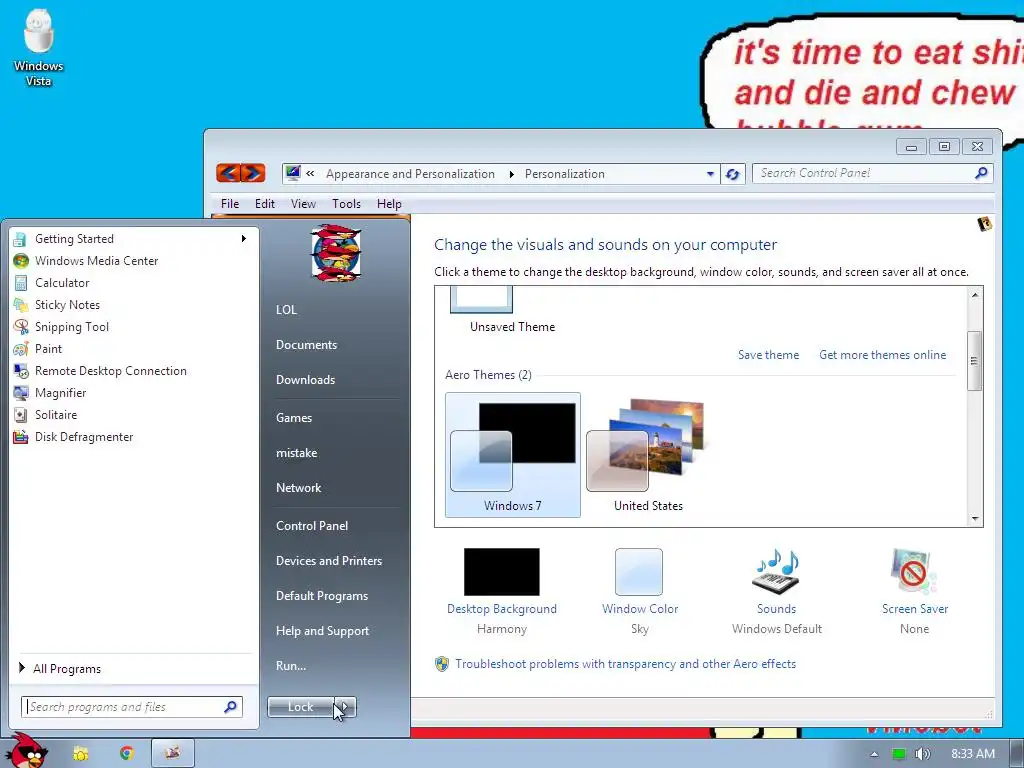Click the Start menu search magnifier
Viewport: 1024px width, 768px height.
tap(230, 707)
